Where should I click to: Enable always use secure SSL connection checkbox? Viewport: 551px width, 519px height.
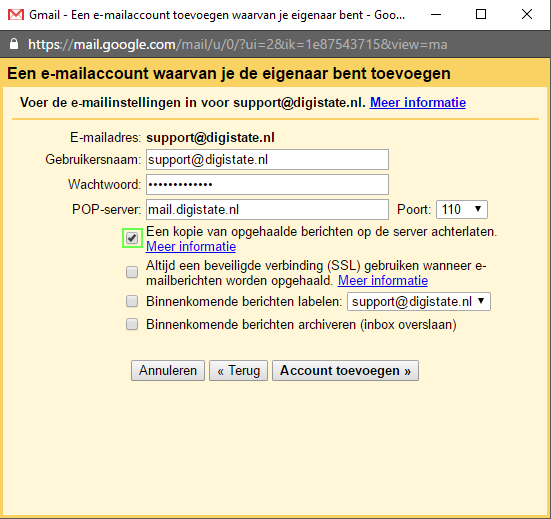pyautogui.click(x=132, y=272)
